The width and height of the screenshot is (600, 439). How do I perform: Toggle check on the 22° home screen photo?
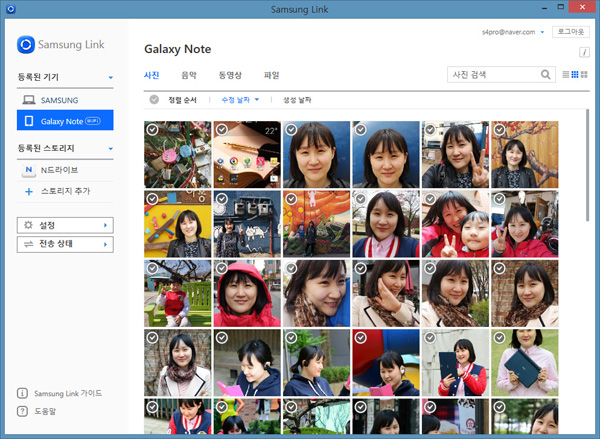click(222, 130)
